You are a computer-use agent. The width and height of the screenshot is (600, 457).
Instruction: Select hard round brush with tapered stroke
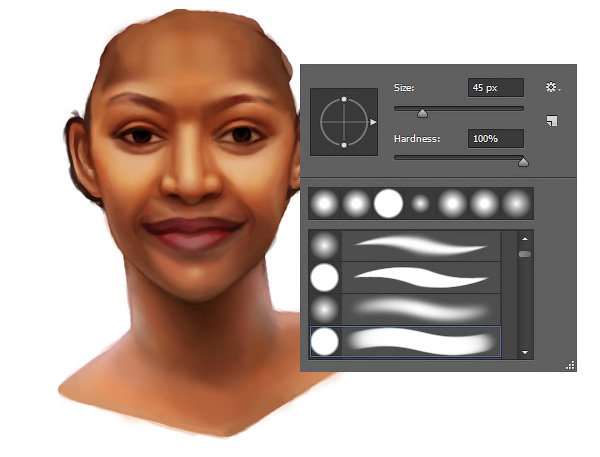point(405,277)
